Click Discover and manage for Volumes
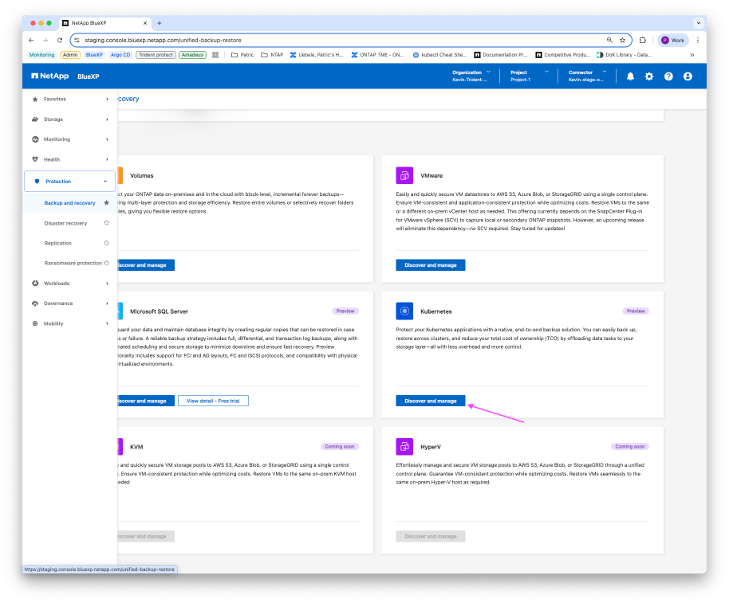Viewport: 729px width, 603px height. tap(146, 265)
